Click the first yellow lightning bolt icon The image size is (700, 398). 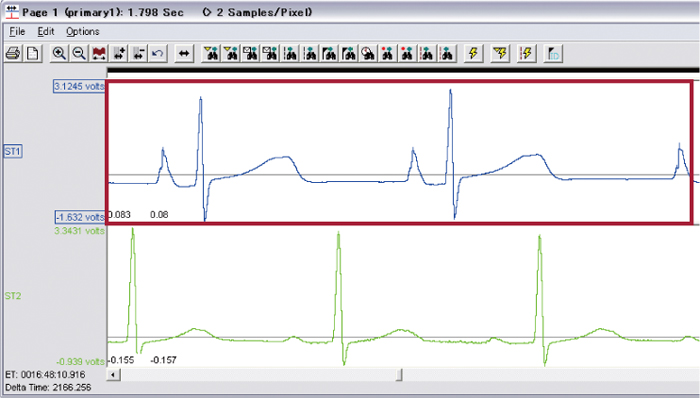[x=473, y=54]
